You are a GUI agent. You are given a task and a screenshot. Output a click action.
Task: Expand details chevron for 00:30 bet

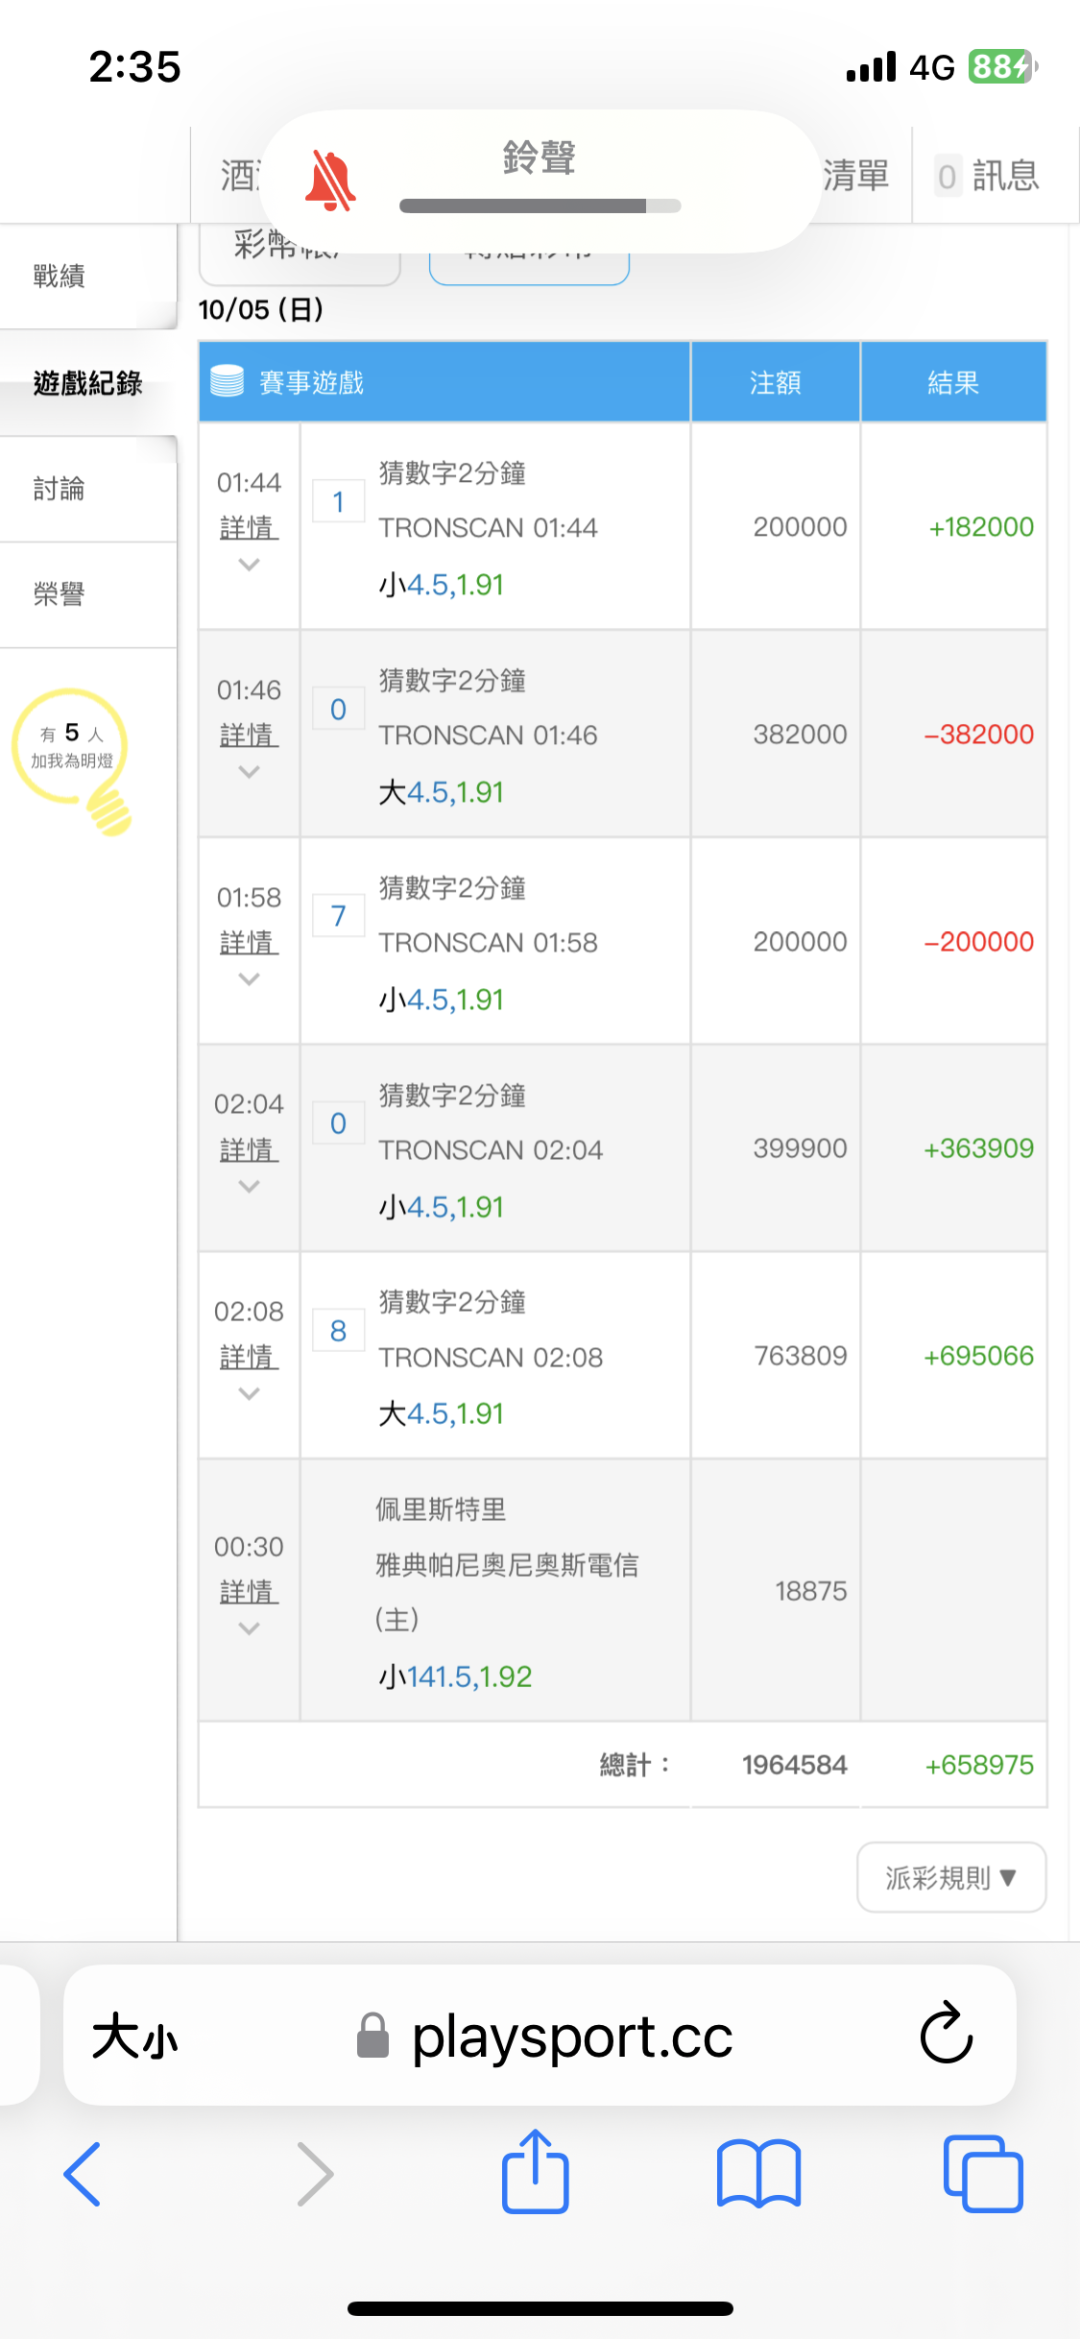(x=249, y=1629)
